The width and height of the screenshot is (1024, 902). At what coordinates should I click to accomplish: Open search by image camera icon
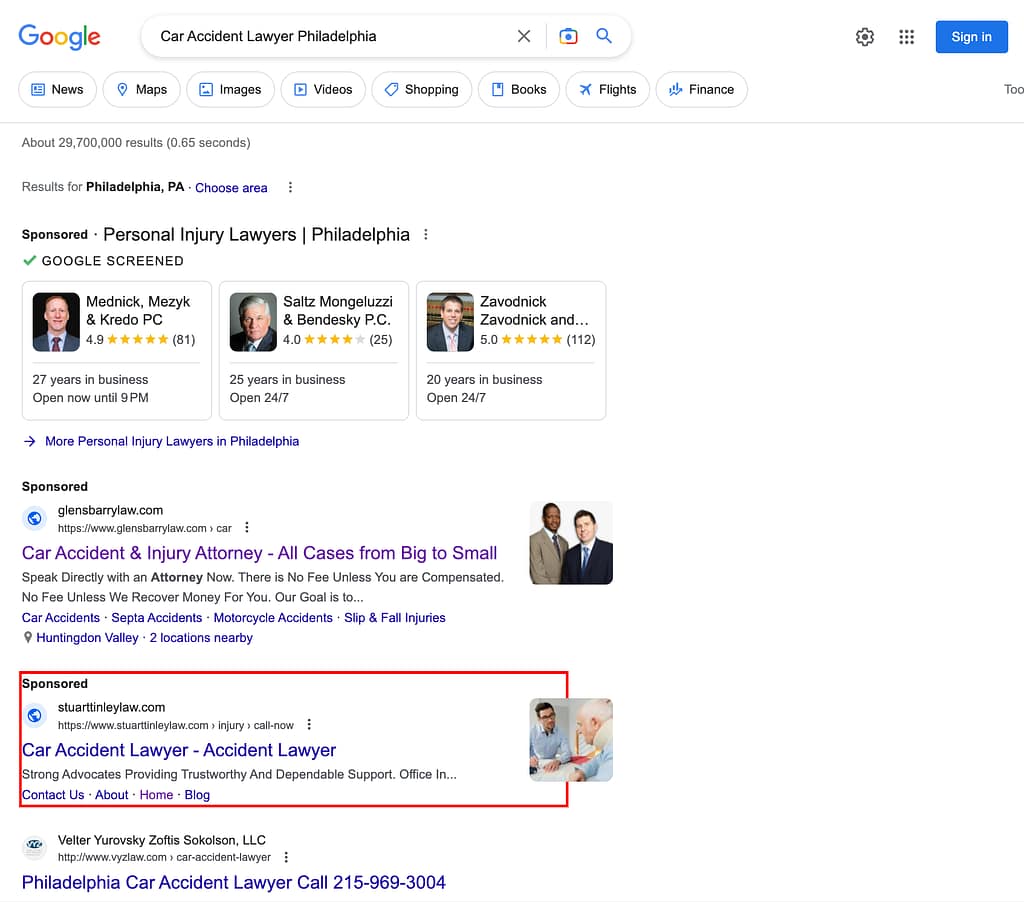click(x=568, y=36)
